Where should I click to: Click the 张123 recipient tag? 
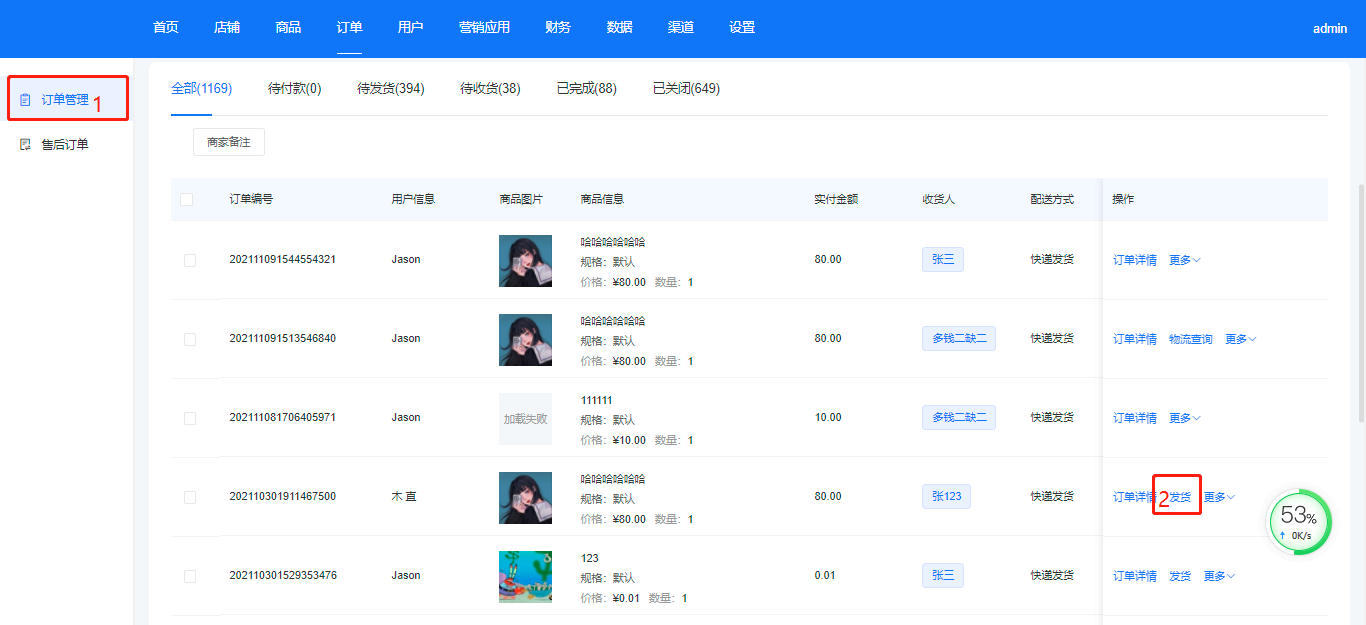tap(946, 497)
